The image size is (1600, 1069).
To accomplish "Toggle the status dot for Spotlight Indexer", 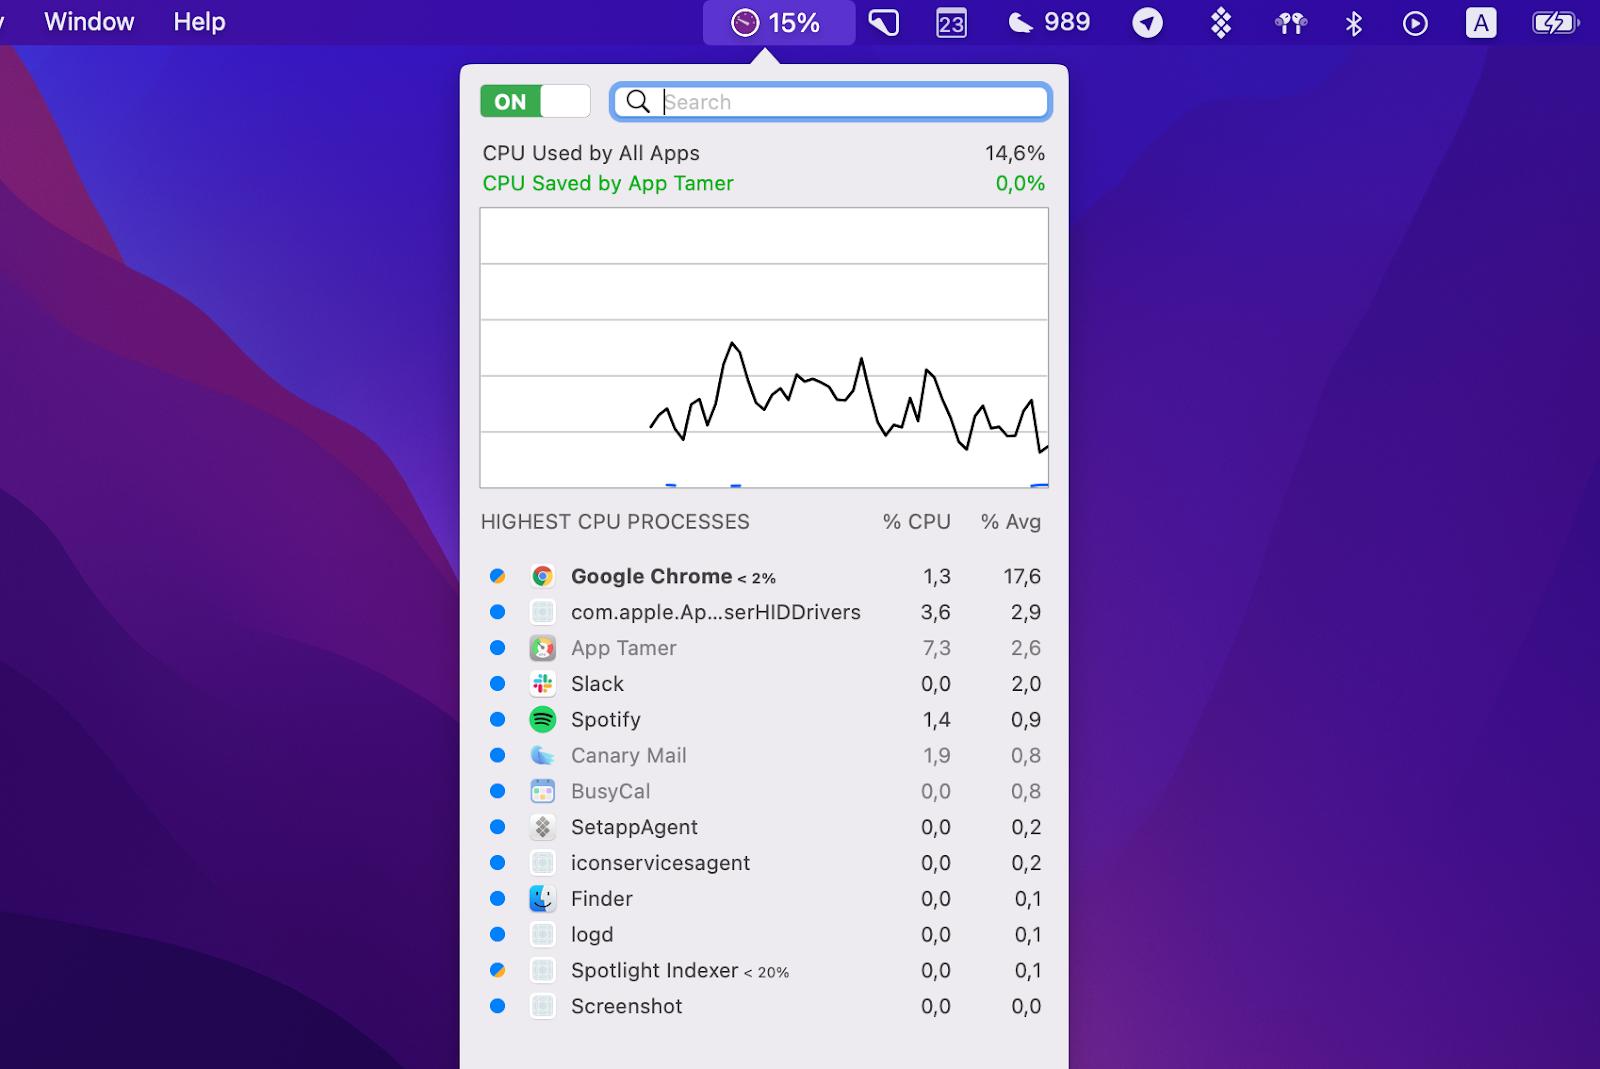I will (497, 970).
